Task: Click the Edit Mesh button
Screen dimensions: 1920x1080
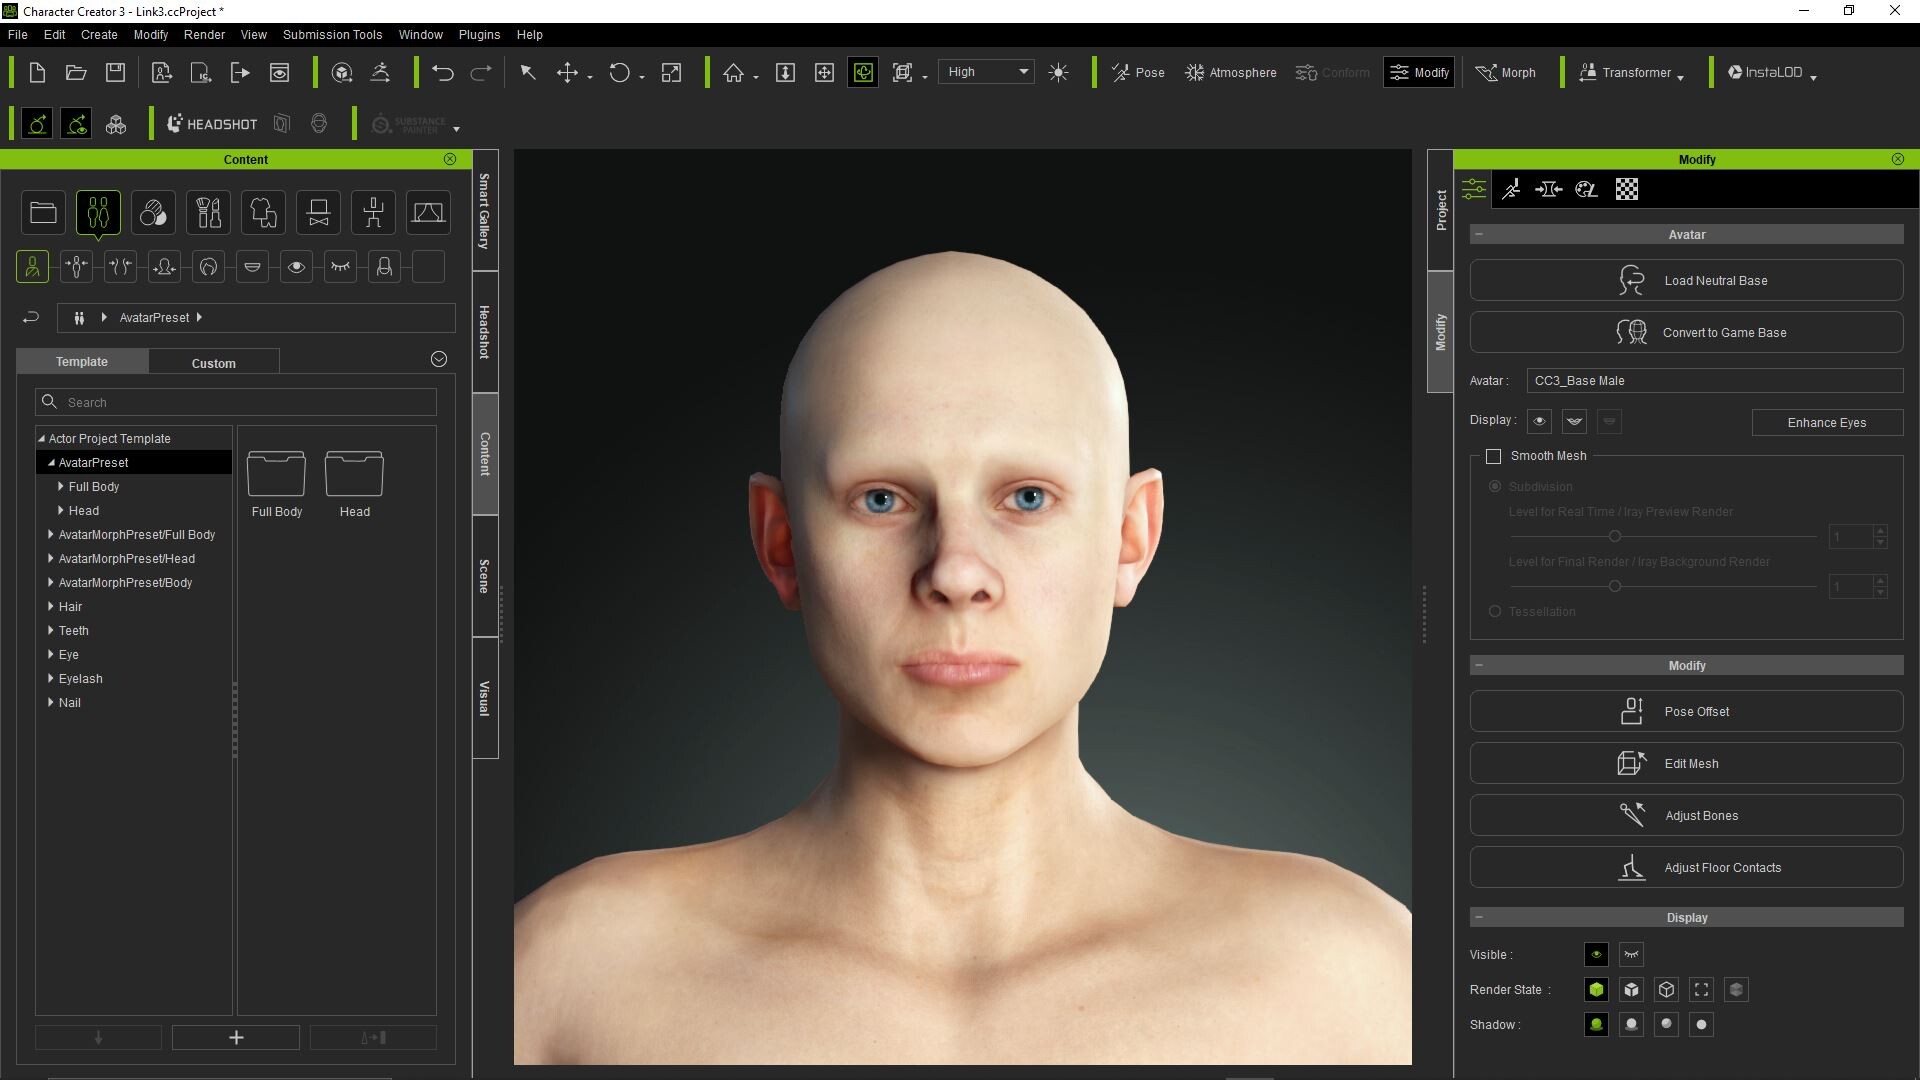Action: tap(1686, 763)
